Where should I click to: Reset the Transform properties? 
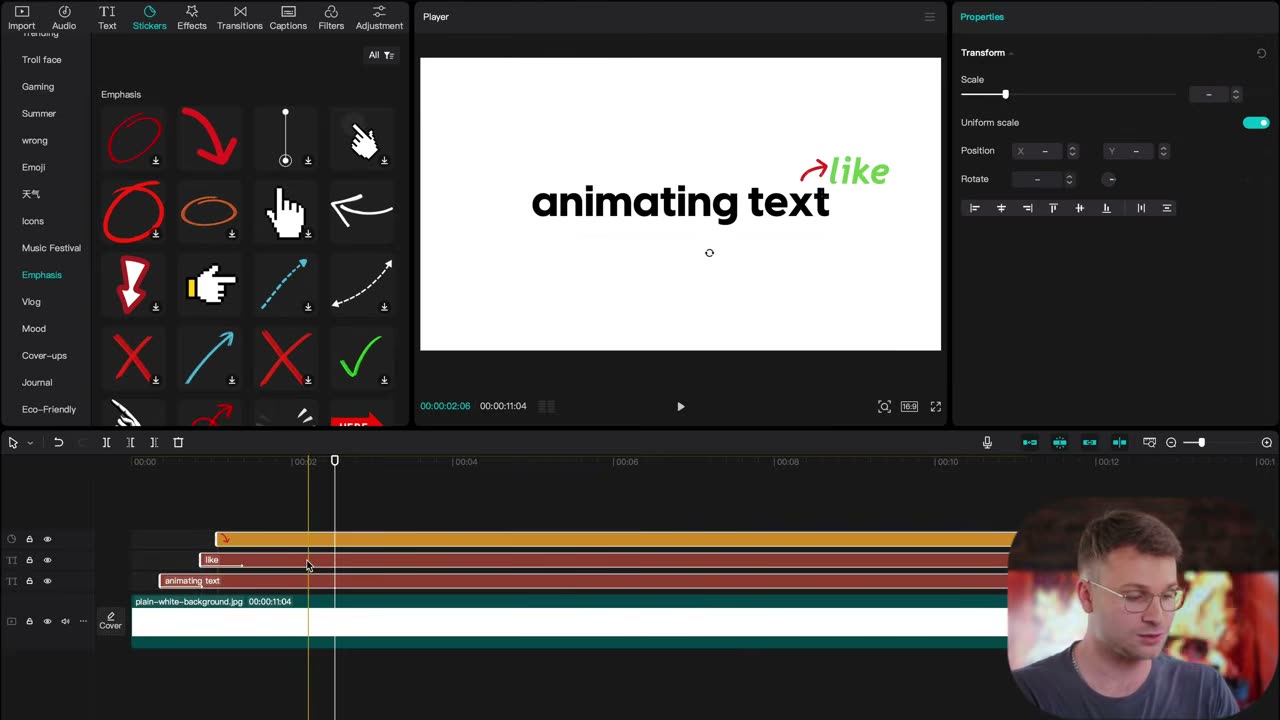click(x=1261, y=53)
